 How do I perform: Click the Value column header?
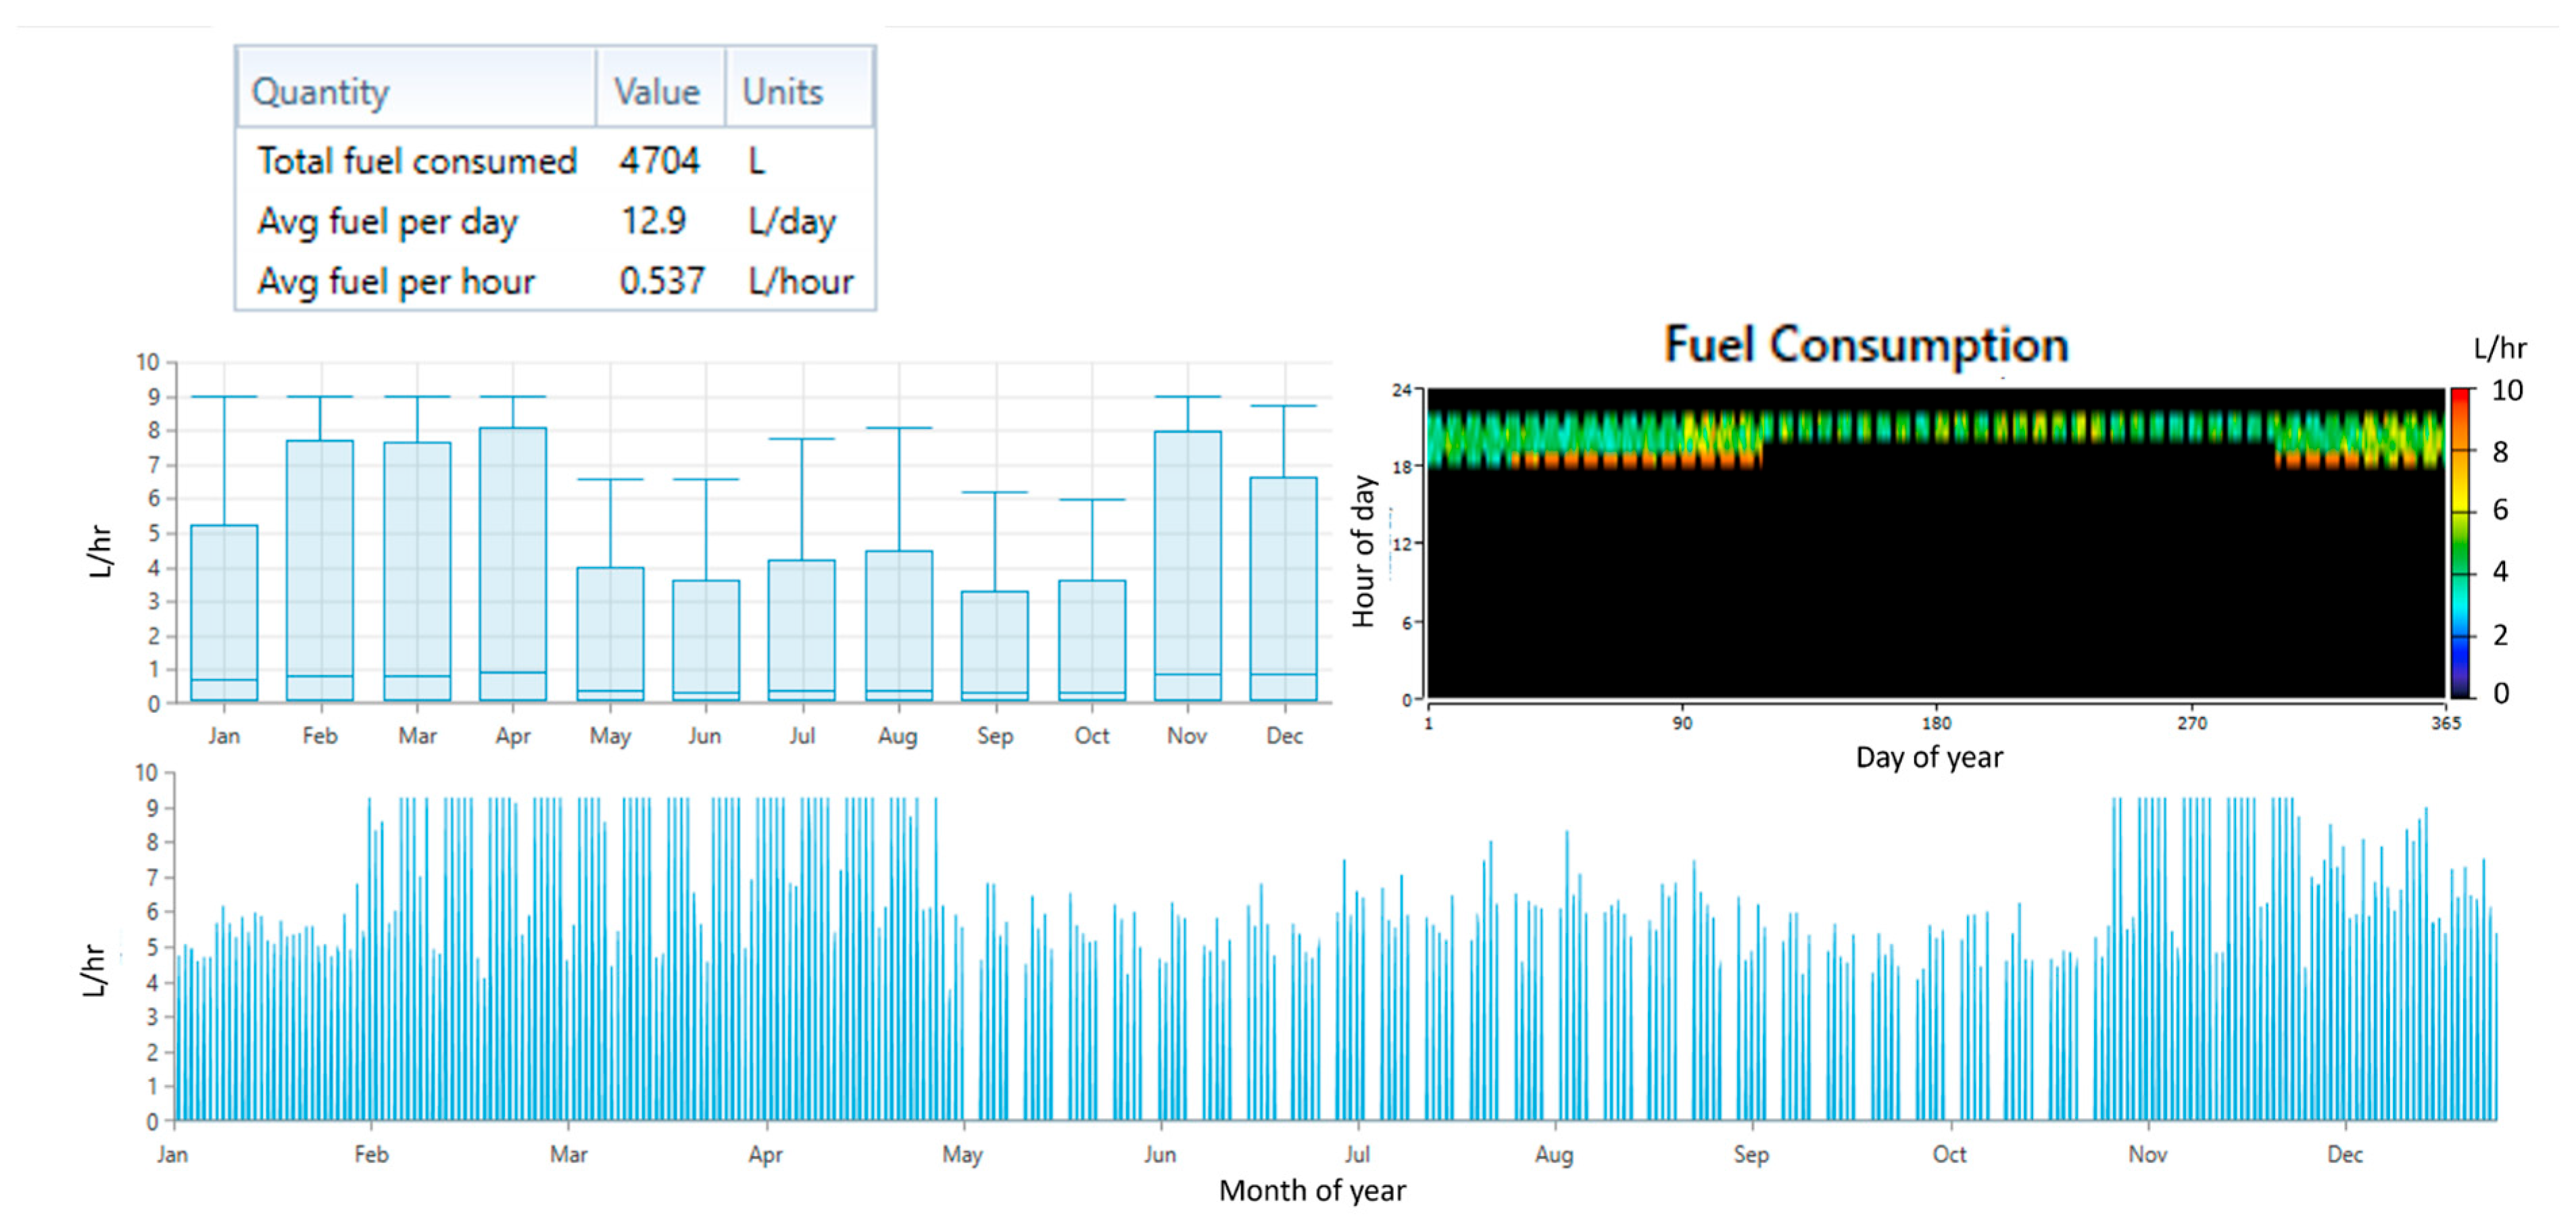coord(658,92)
